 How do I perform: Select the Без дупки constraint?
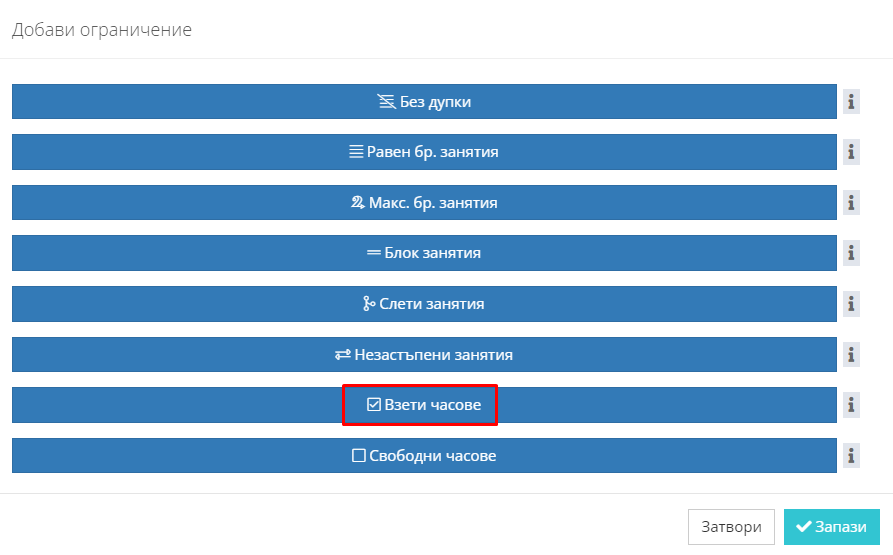click(x=424, y=102)
